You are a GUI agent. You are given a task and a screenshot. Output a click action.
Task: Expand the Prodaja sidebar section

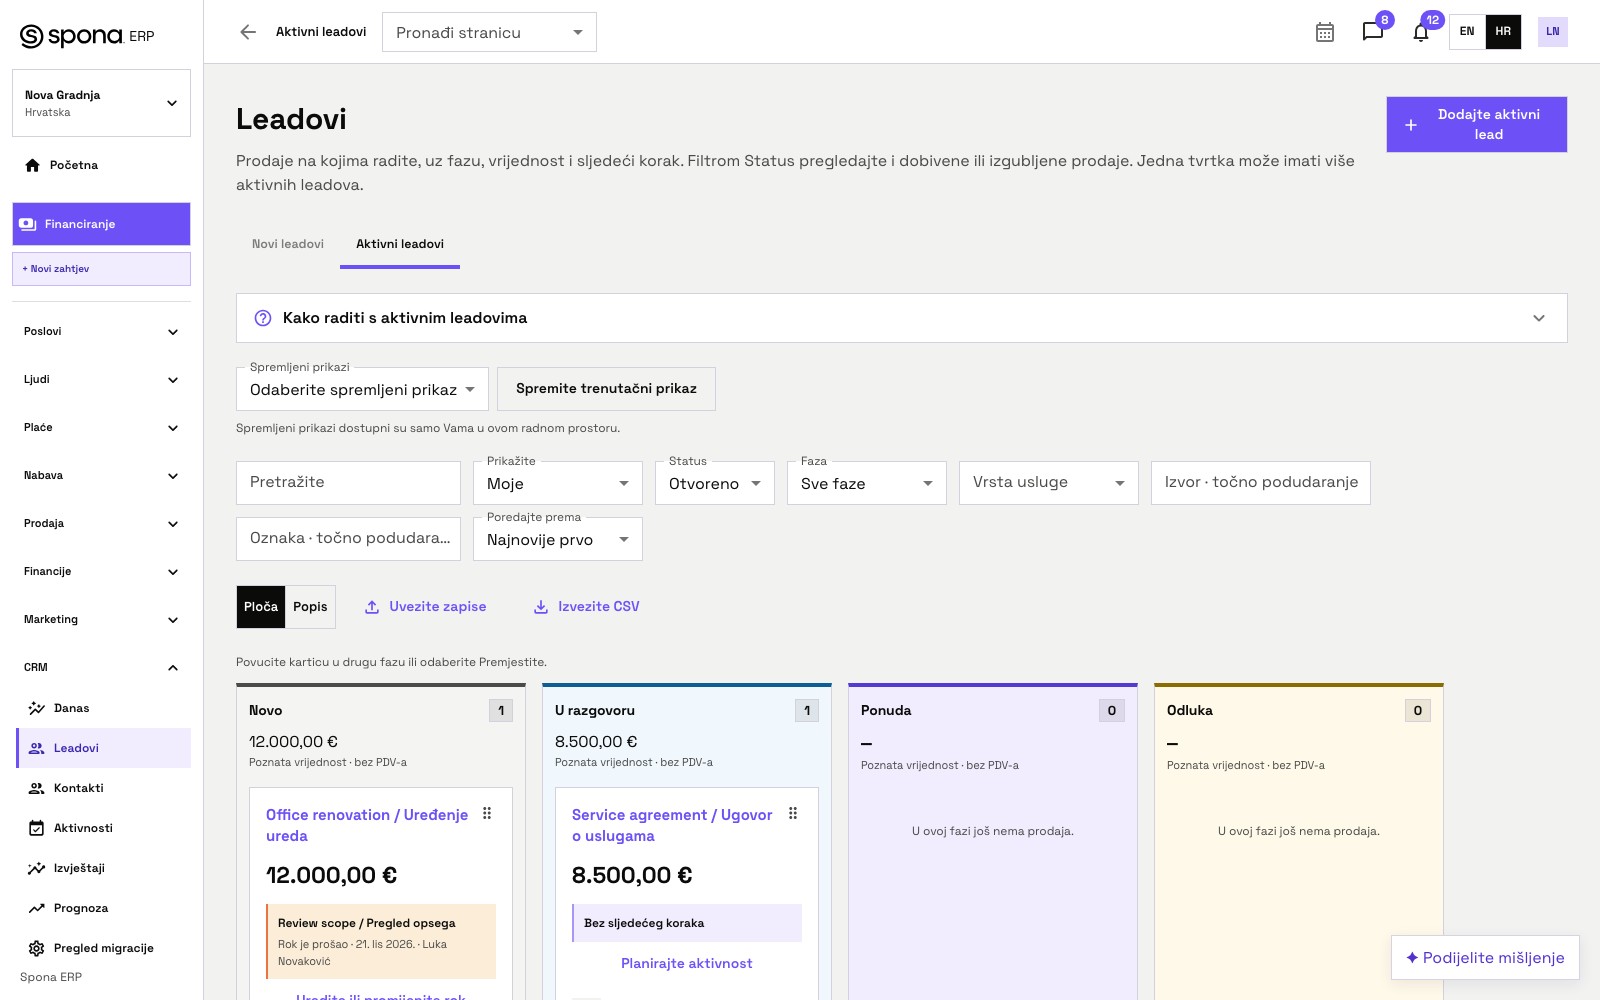pyautogui.click(x=101, y=523)
